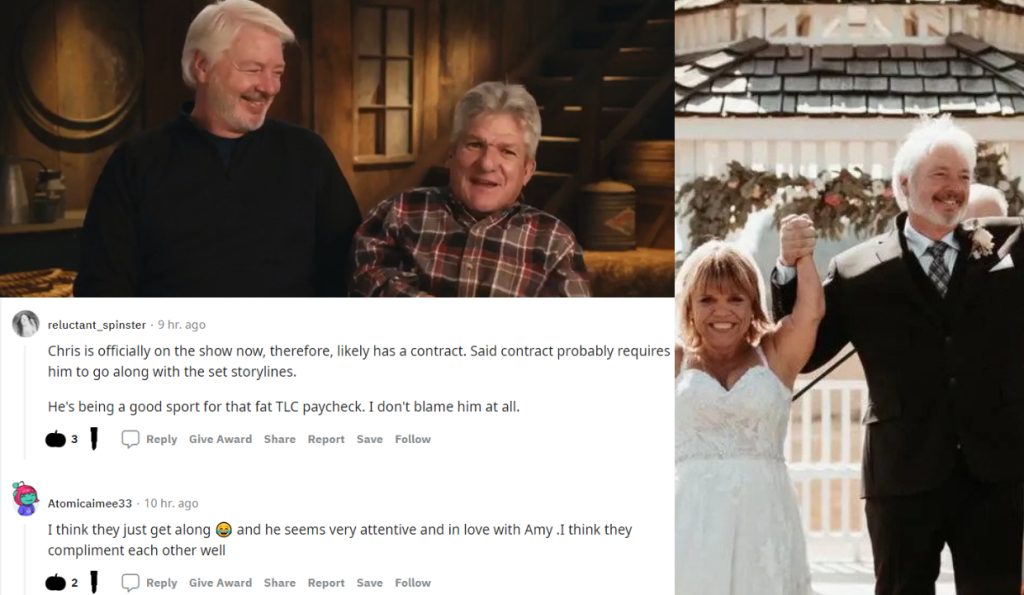Give Award to reluctant_spinster's comment

tap(220, 440)
